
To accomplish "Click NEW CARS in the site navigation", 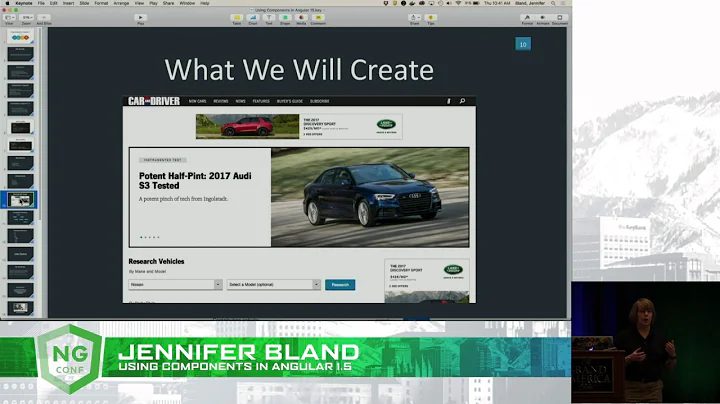I will [197, 101].
